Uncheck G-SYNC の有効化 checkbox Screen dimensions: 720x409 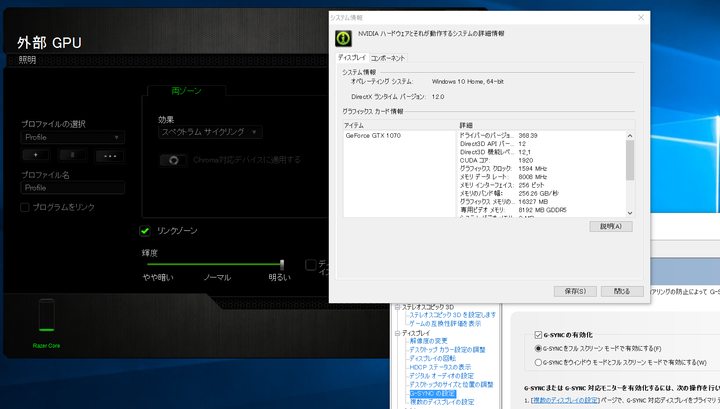[x=538, y=335]
